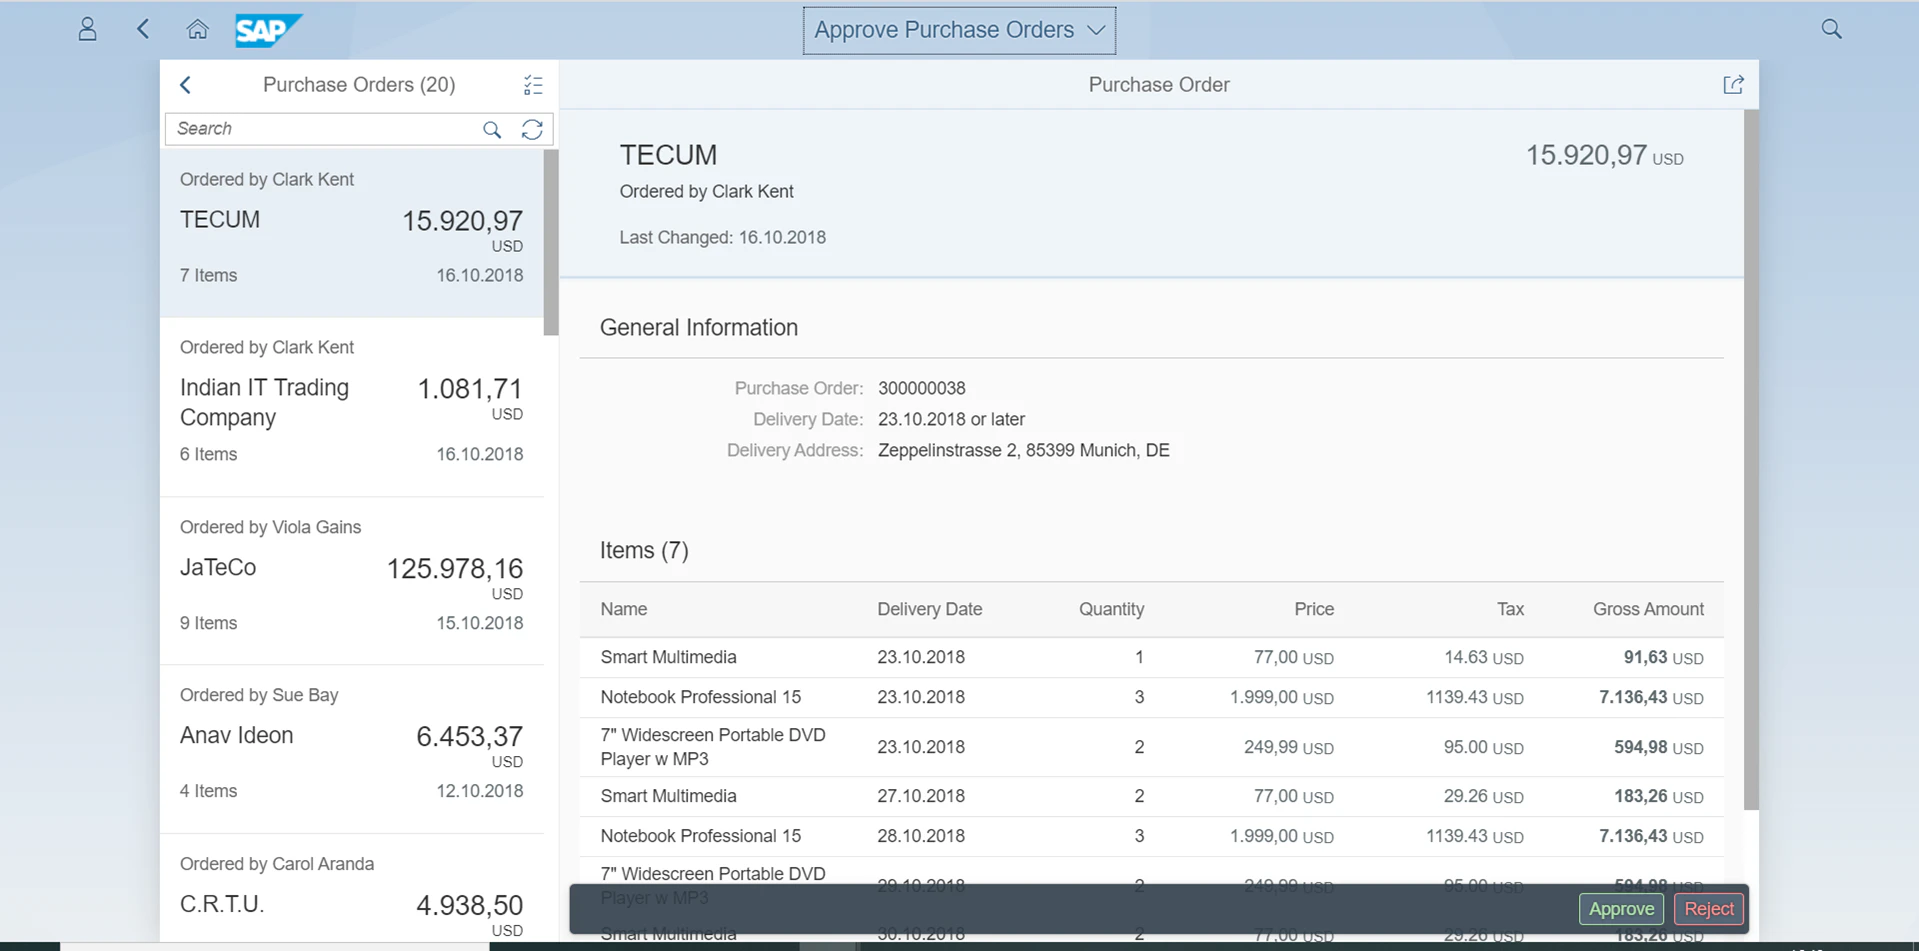
Task: Click purchase order number 300000038
Action: click(922, 388)
